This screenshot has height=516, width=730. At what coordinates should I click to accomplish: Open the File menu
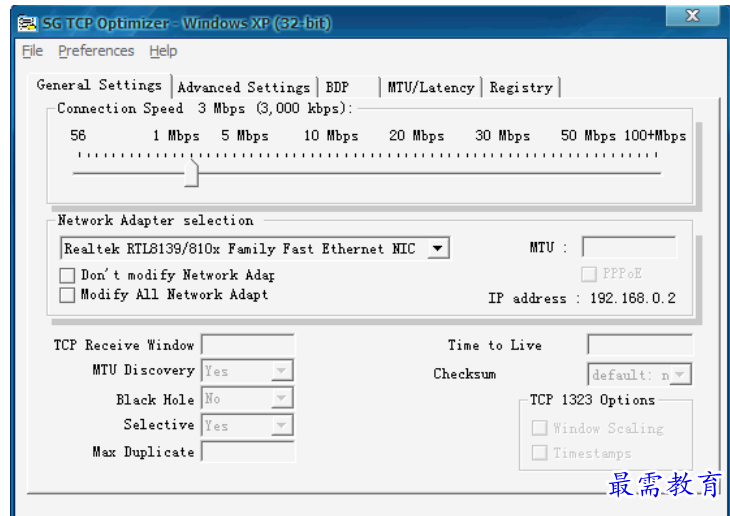tap(33, 51)
